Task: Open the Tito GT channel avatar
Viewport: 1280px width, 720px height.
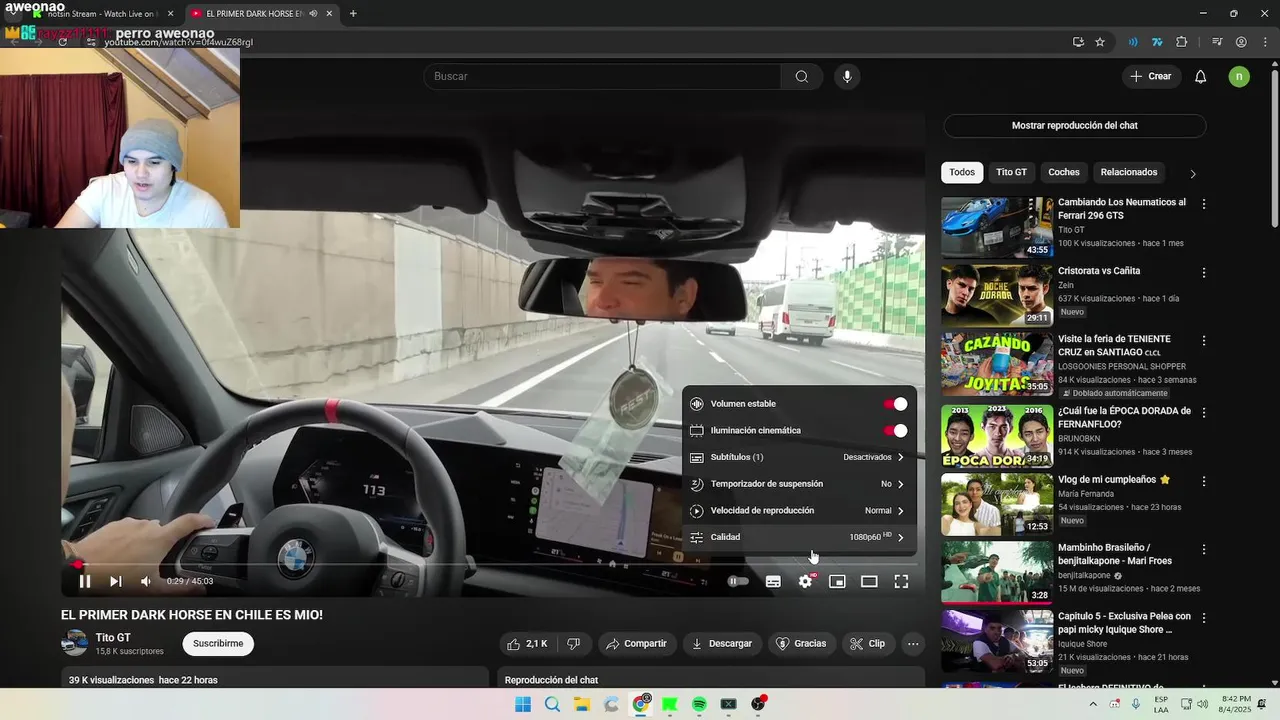Action: tap(75, 643)
